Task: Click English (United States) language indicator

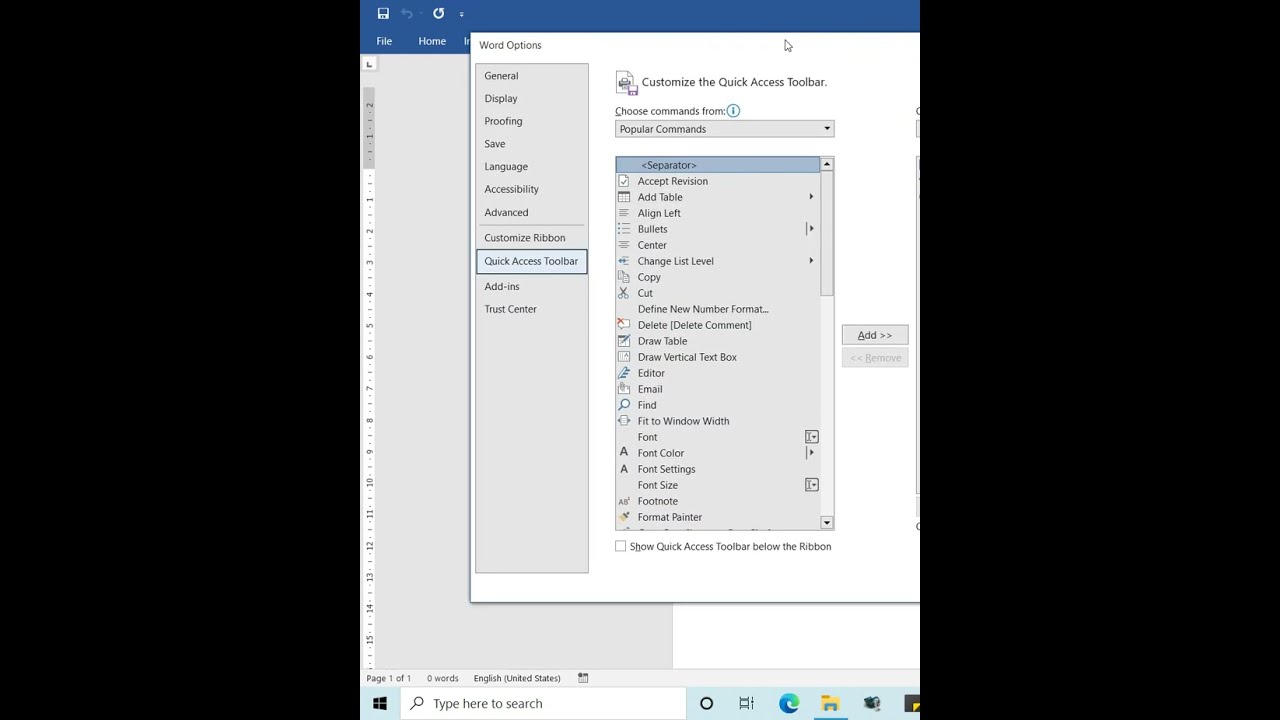Action: [517, 678]
